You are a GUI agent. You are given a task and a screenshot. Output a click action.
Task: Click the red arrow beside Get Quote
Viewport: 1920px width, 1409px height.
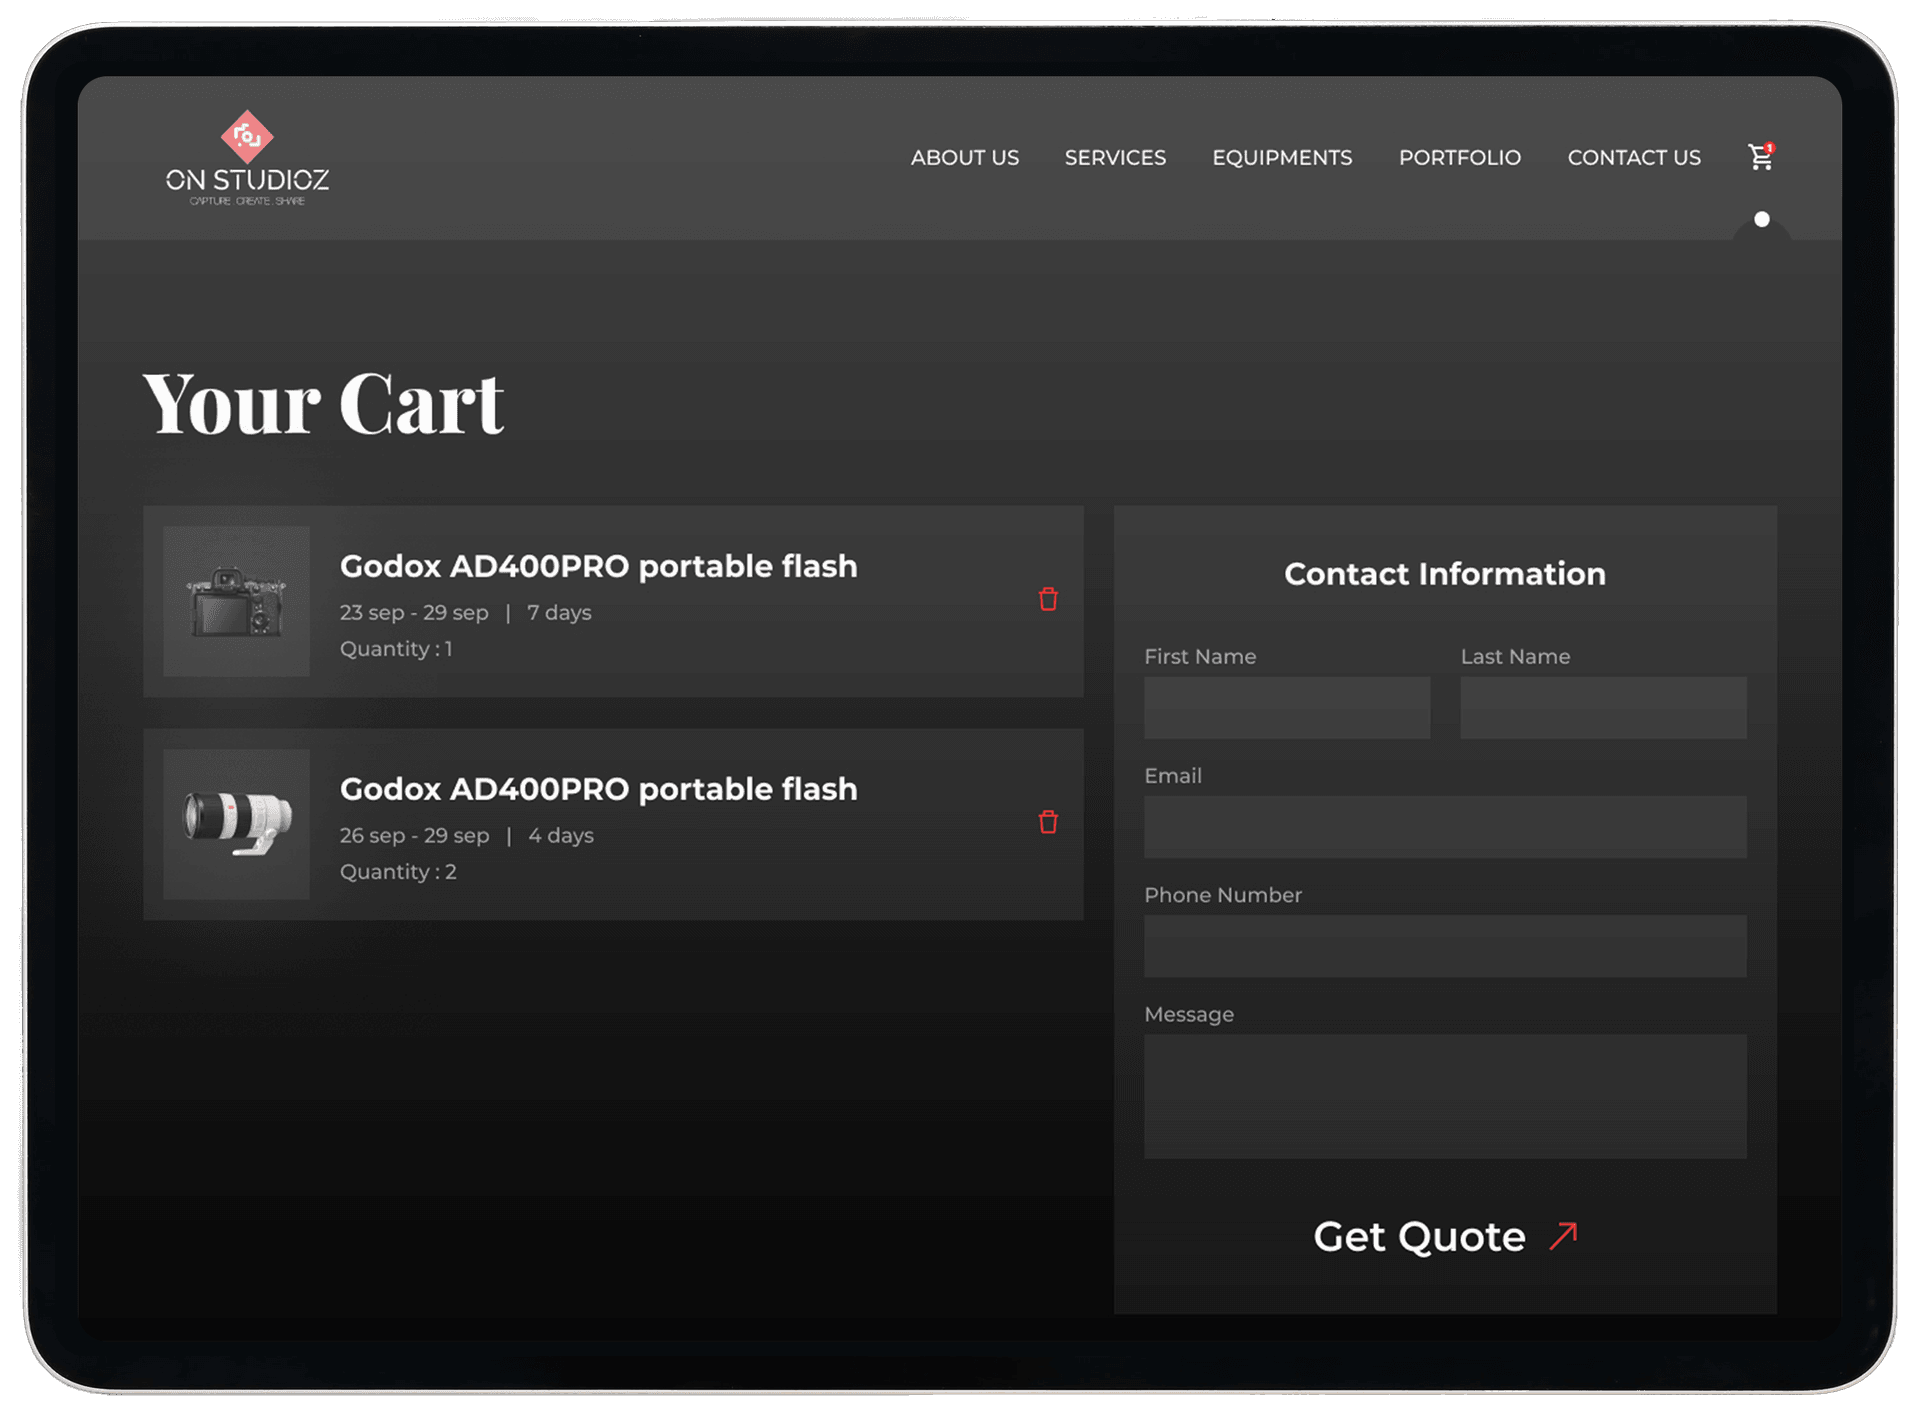pos(1563,1236)
